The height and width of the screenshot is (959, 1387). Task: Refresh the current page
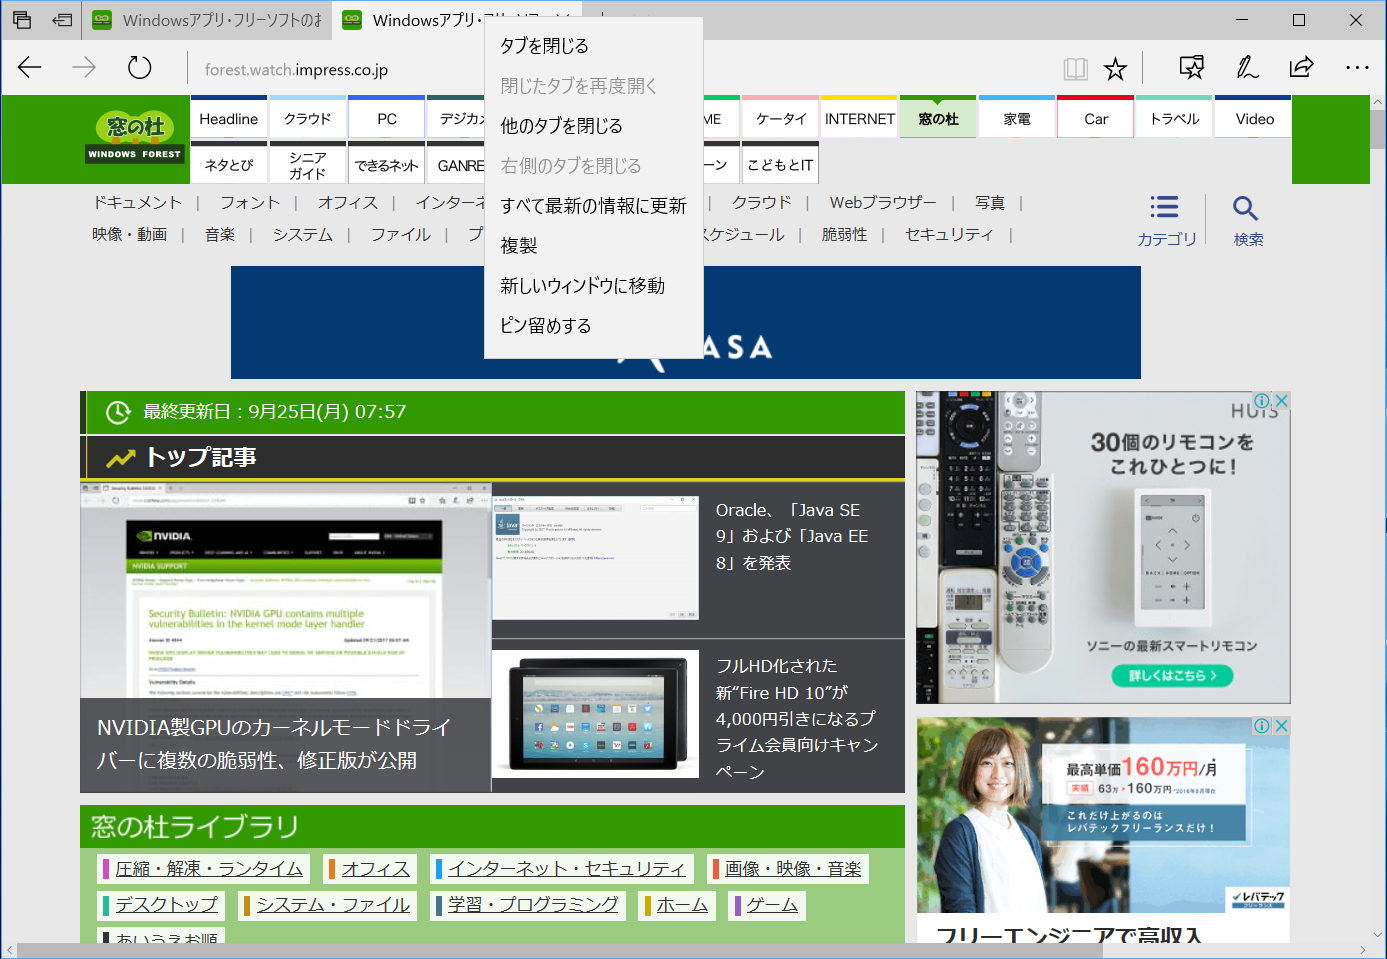click(139, 68)
